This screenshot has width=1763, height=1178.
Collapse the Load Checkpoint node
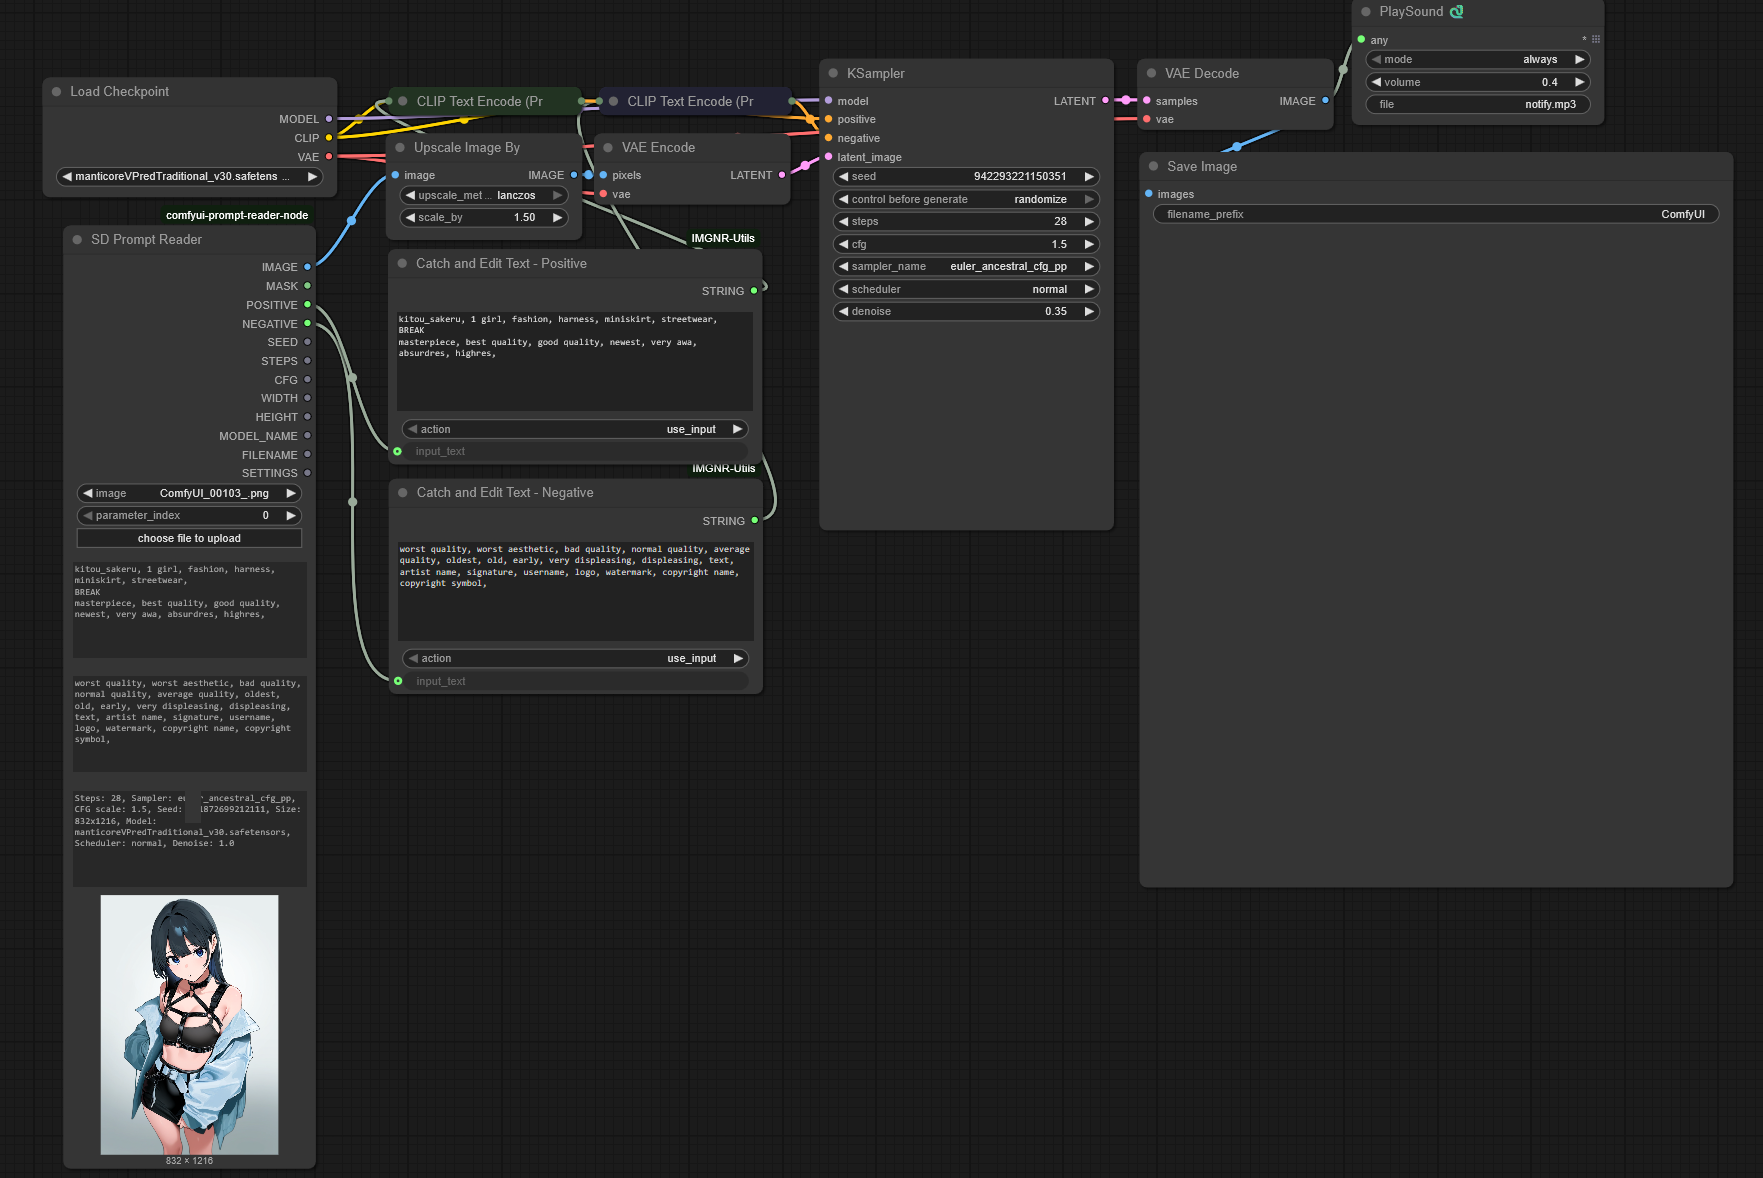click(x=57, y=92)
